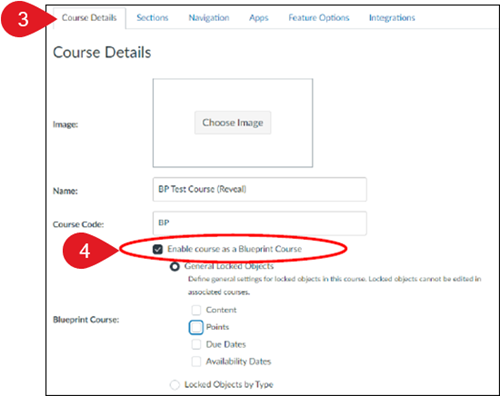Viewport: 500px width, 396px height.
Task: Check the Availability Dates option
Action: pyautogui.click(x=196, y=361)
